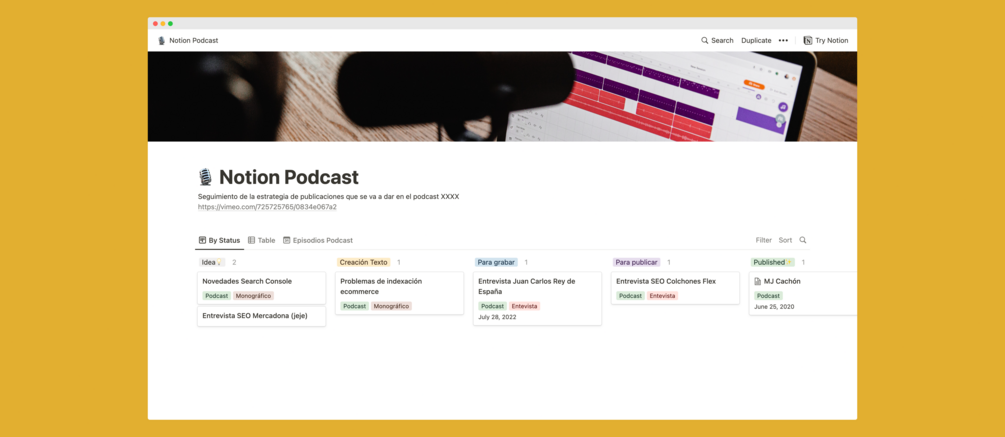1005x437 pixels.
Task: Click the Episodios Podcast calendar icon
Action: click(x=287, y=240)
